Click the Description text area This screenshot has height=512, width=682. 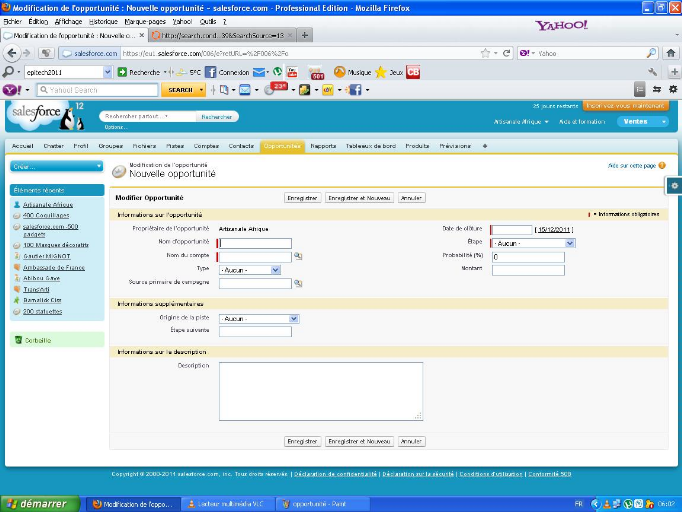[x=321, y=391]
